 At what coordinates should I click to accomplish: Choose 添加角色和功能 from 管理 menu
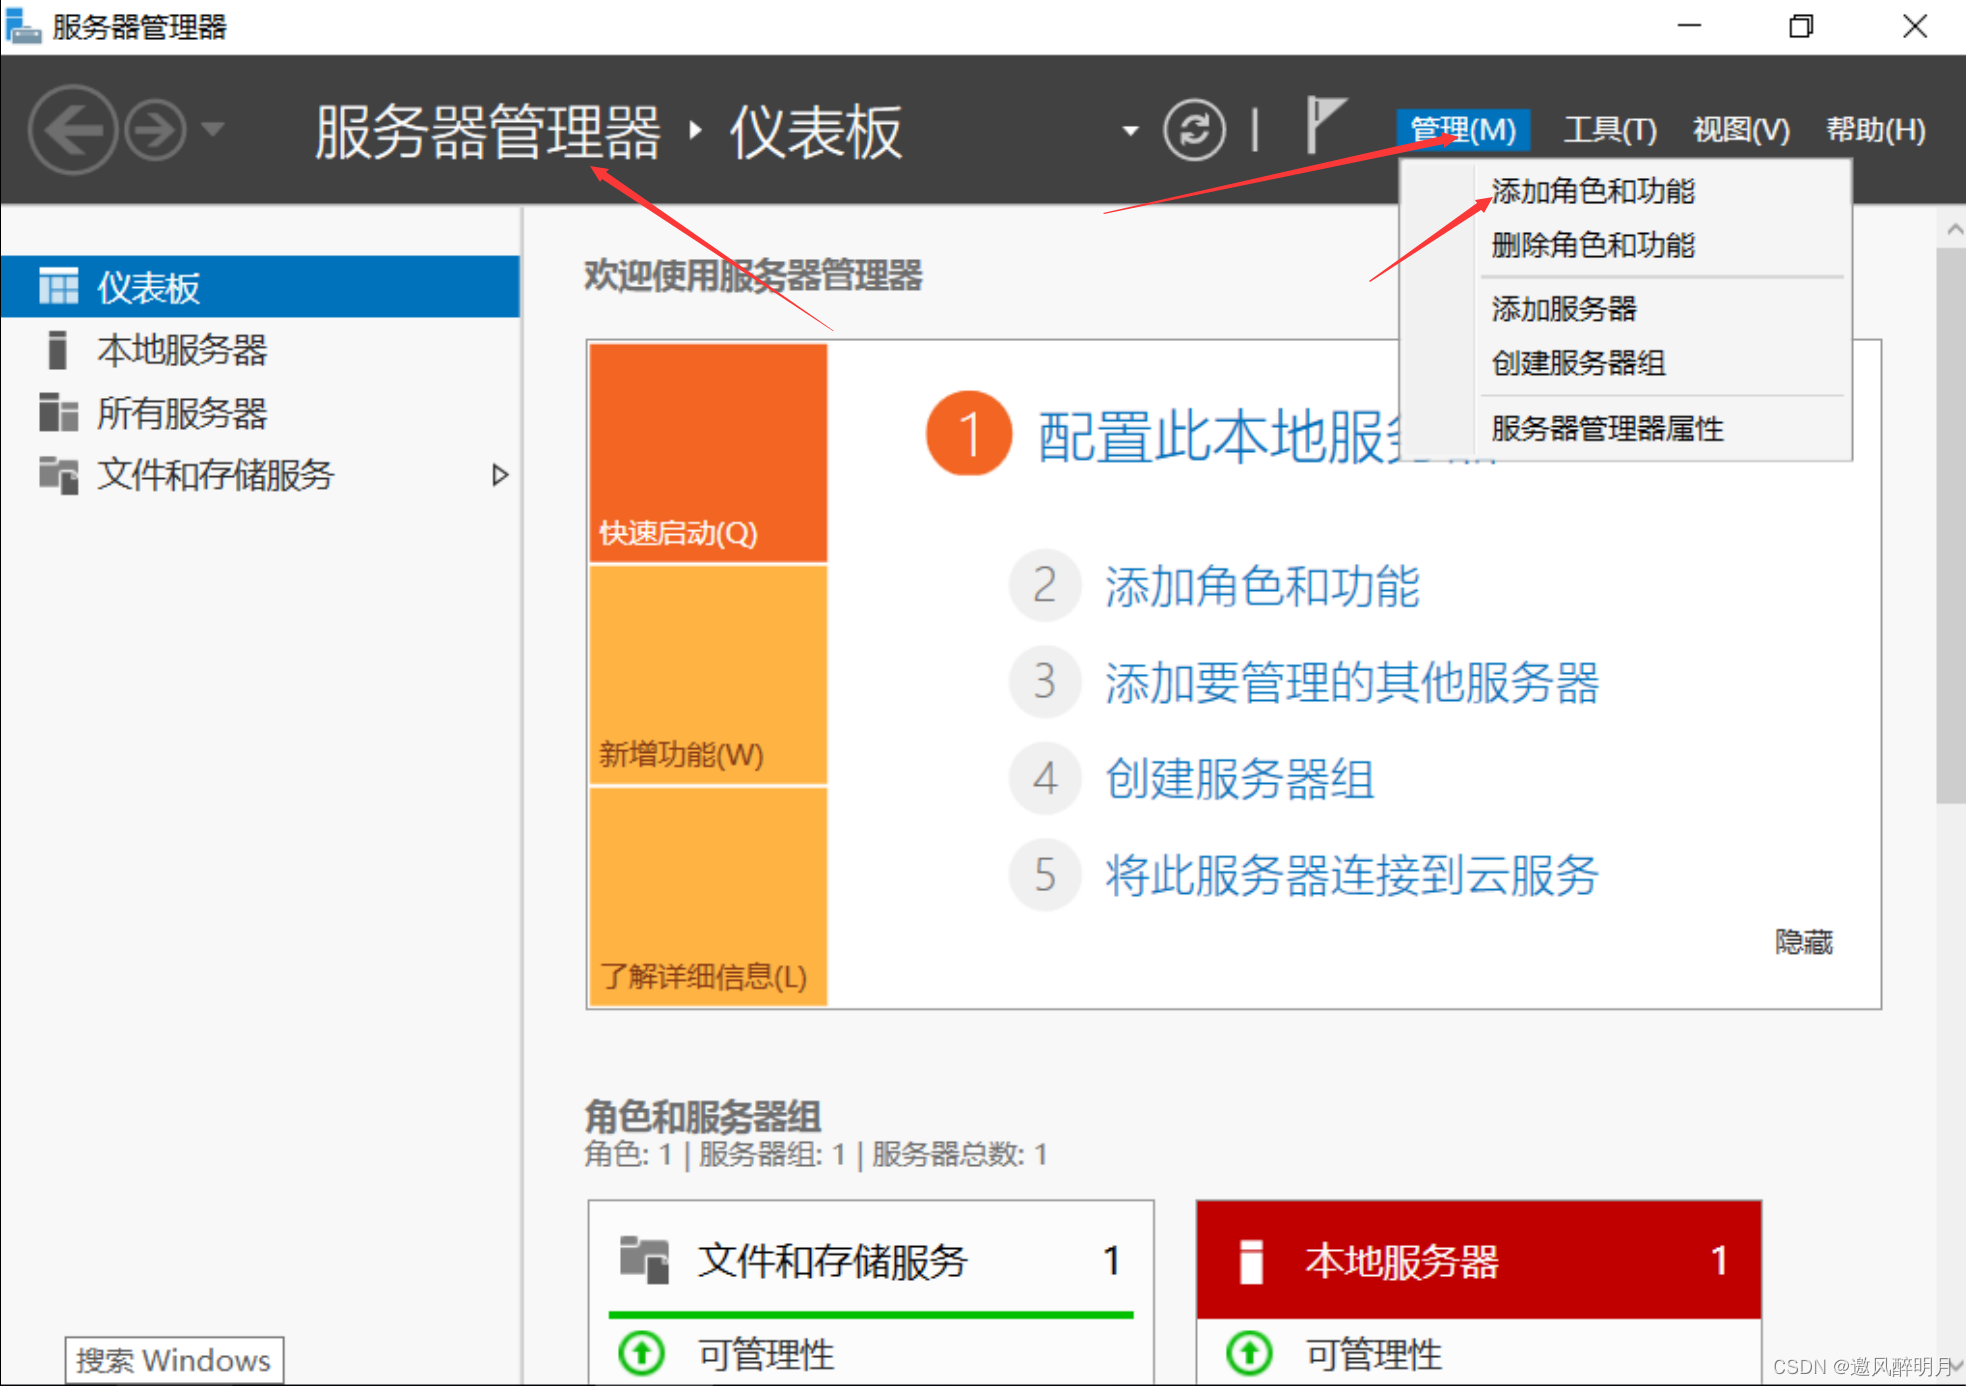tap(1593, 191)
